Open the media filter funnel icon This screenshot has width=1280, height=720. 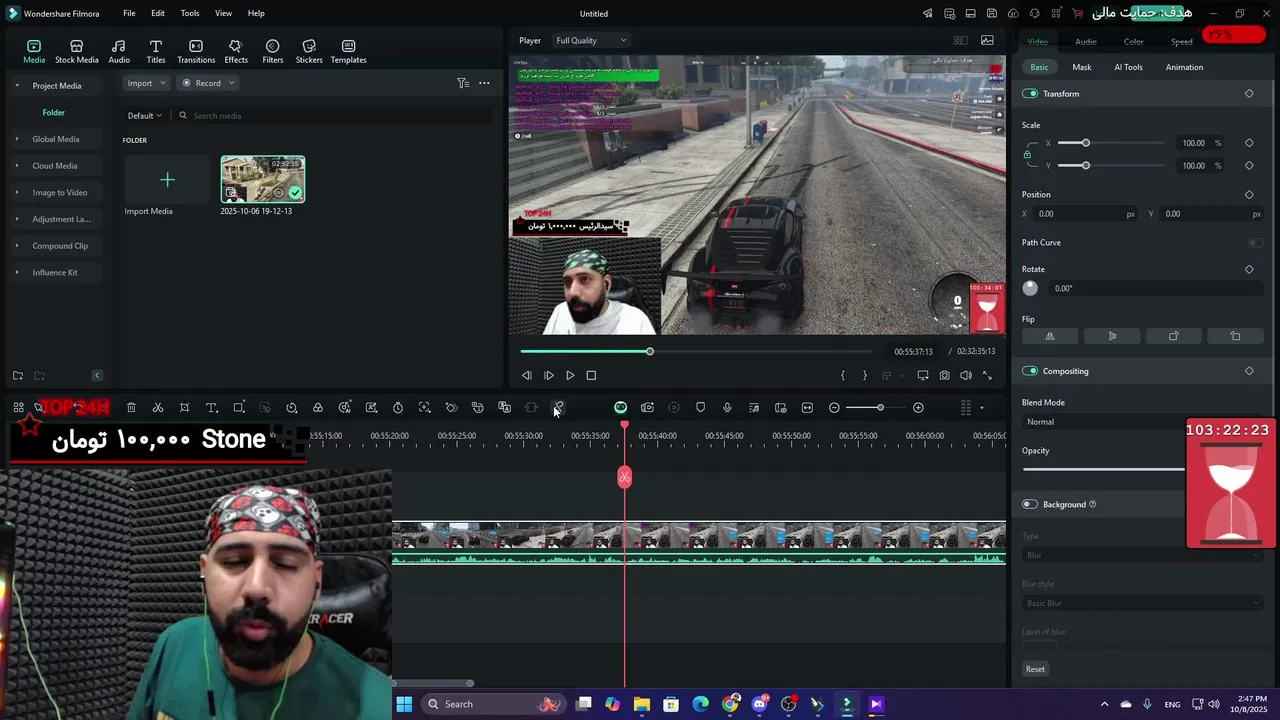463,83
